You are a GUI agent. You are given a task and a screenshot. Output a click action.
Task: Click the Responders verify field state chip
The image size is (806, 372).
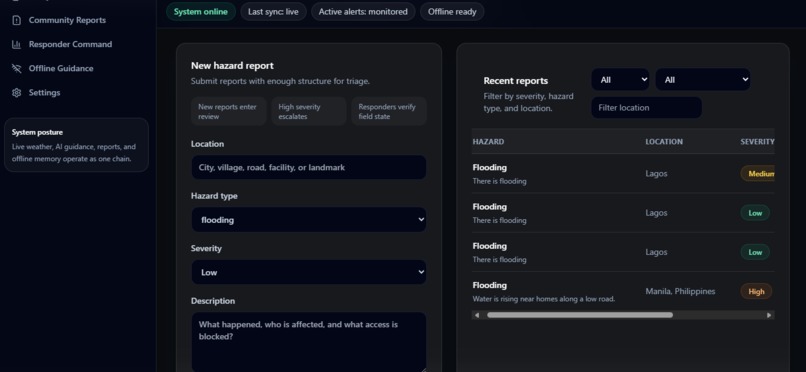(389, 111)
